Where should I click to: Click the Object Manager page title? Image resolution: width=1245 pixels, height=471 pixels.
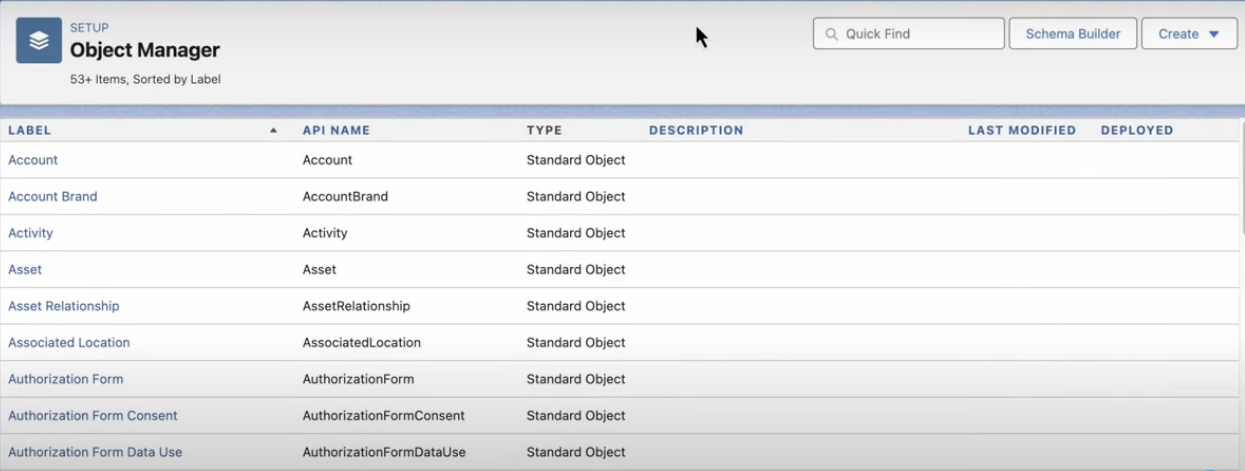(x=145, y=50)
